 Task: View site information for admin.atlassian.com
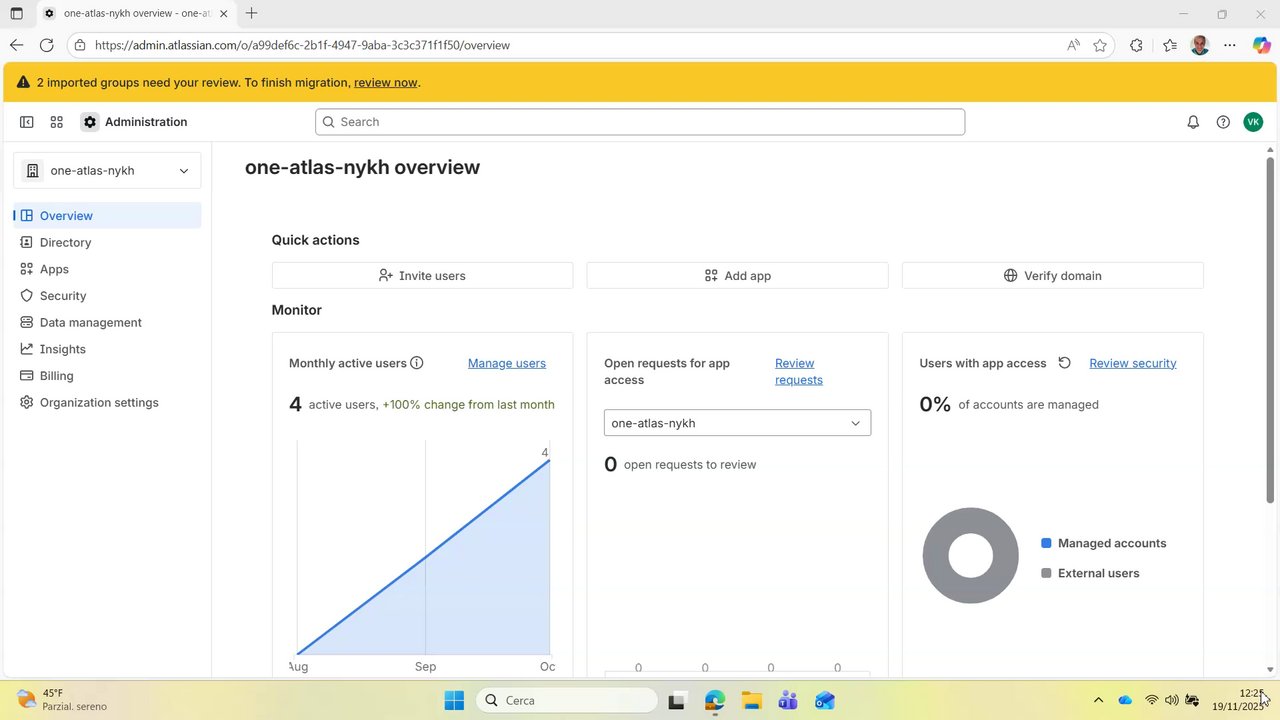(81, 45)
